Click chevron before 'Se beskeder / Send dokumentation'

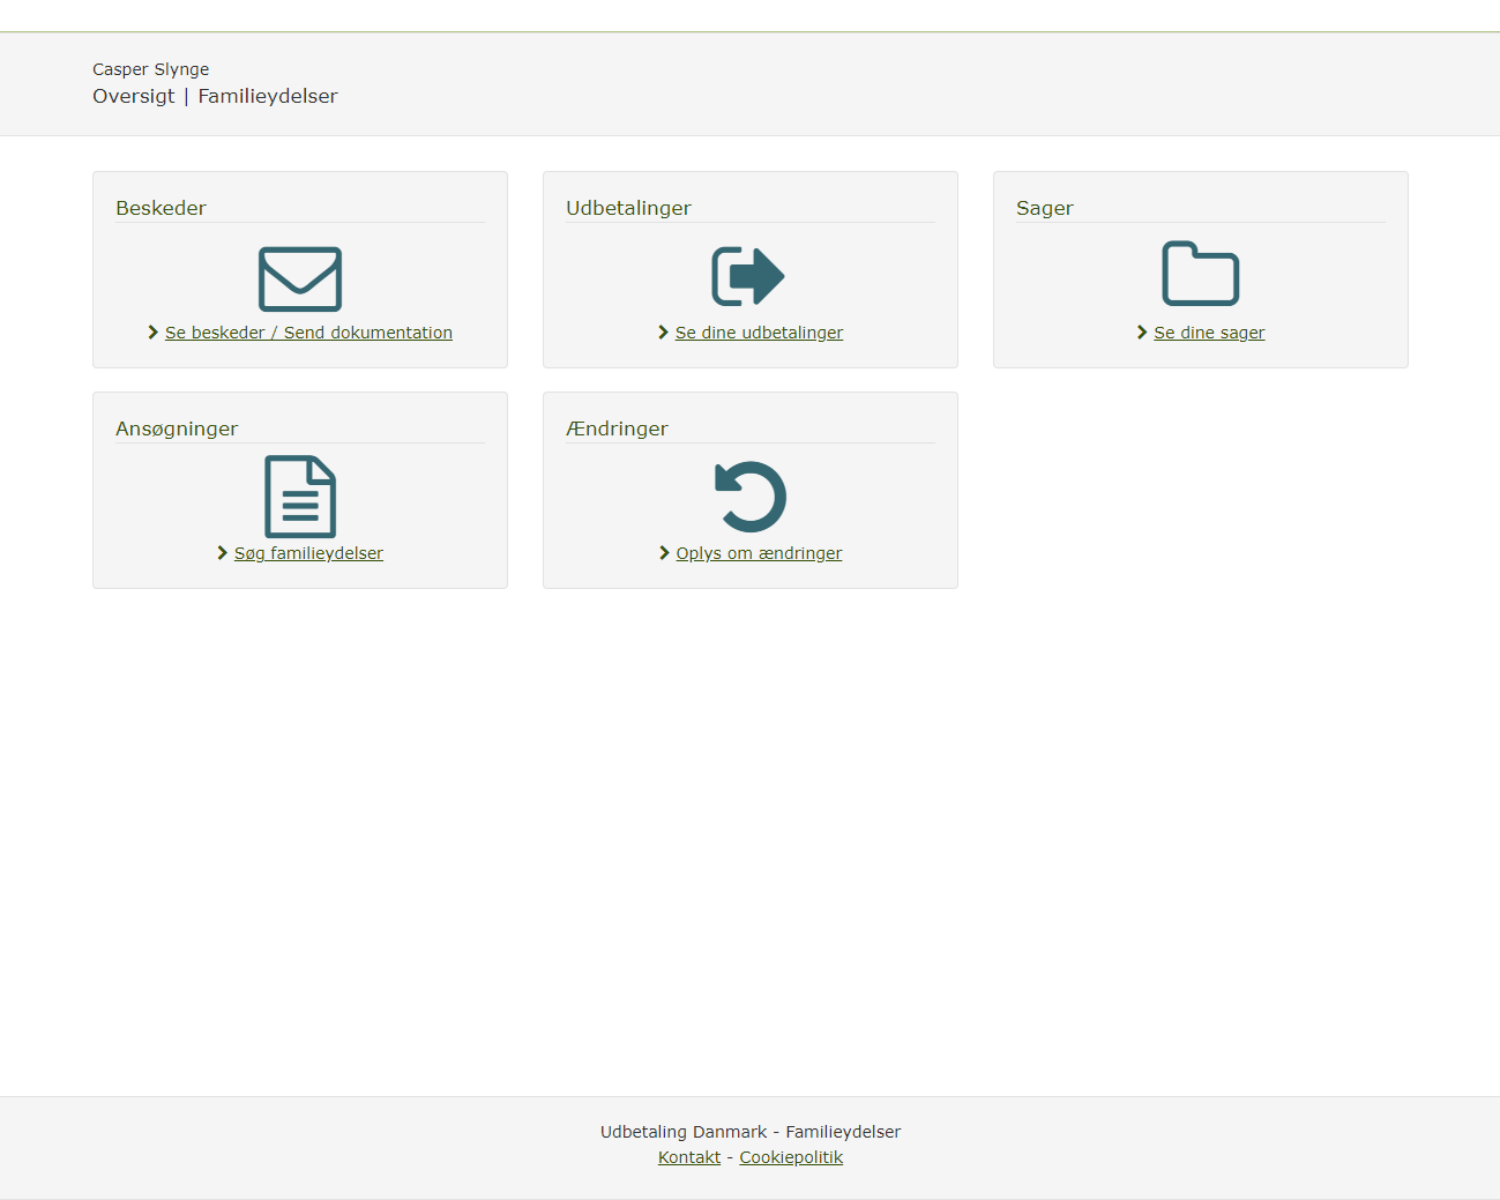[153, 332]
